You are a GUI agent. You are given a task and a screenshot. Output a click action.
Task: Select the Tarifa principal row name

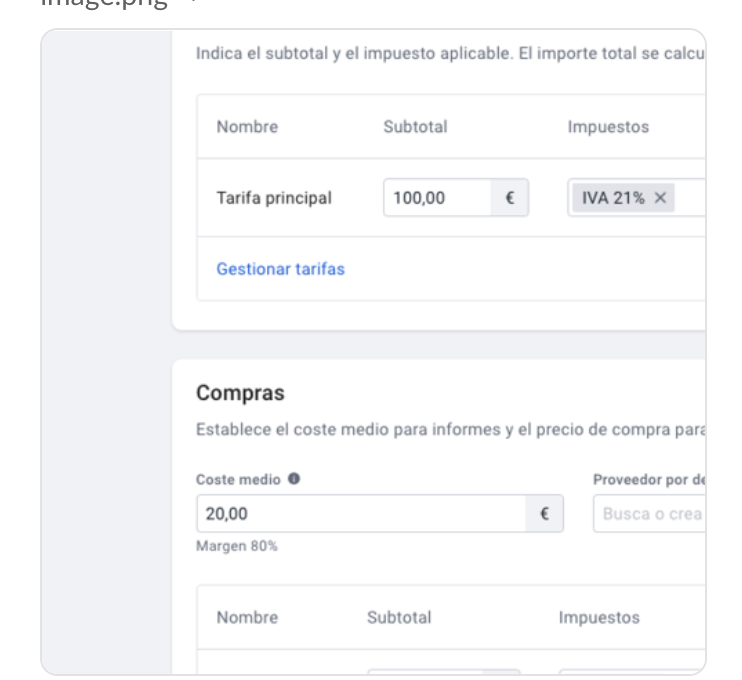(x=274, y=198)
